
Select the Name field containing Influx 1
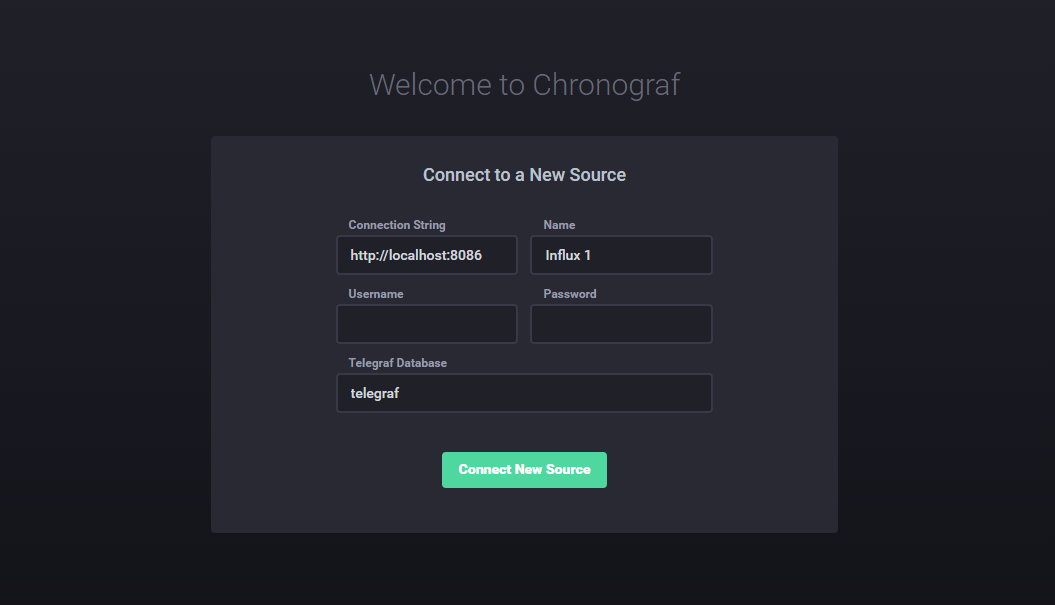coord(621,255)
